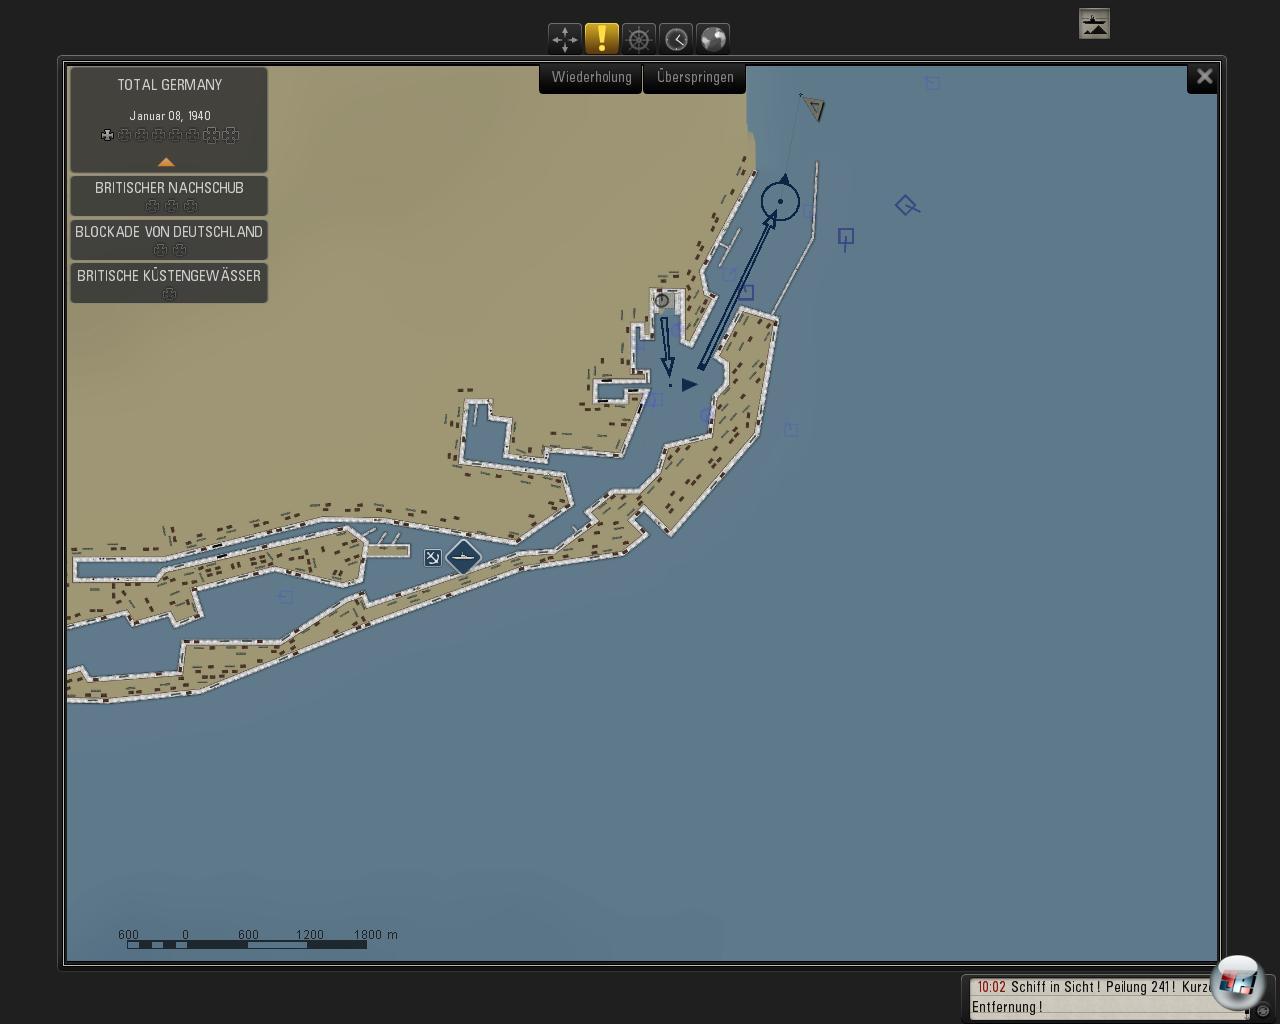Click the clock icon in top toolbar
The height and width of the screenshot is (1024, 1280).
(676, 39)
